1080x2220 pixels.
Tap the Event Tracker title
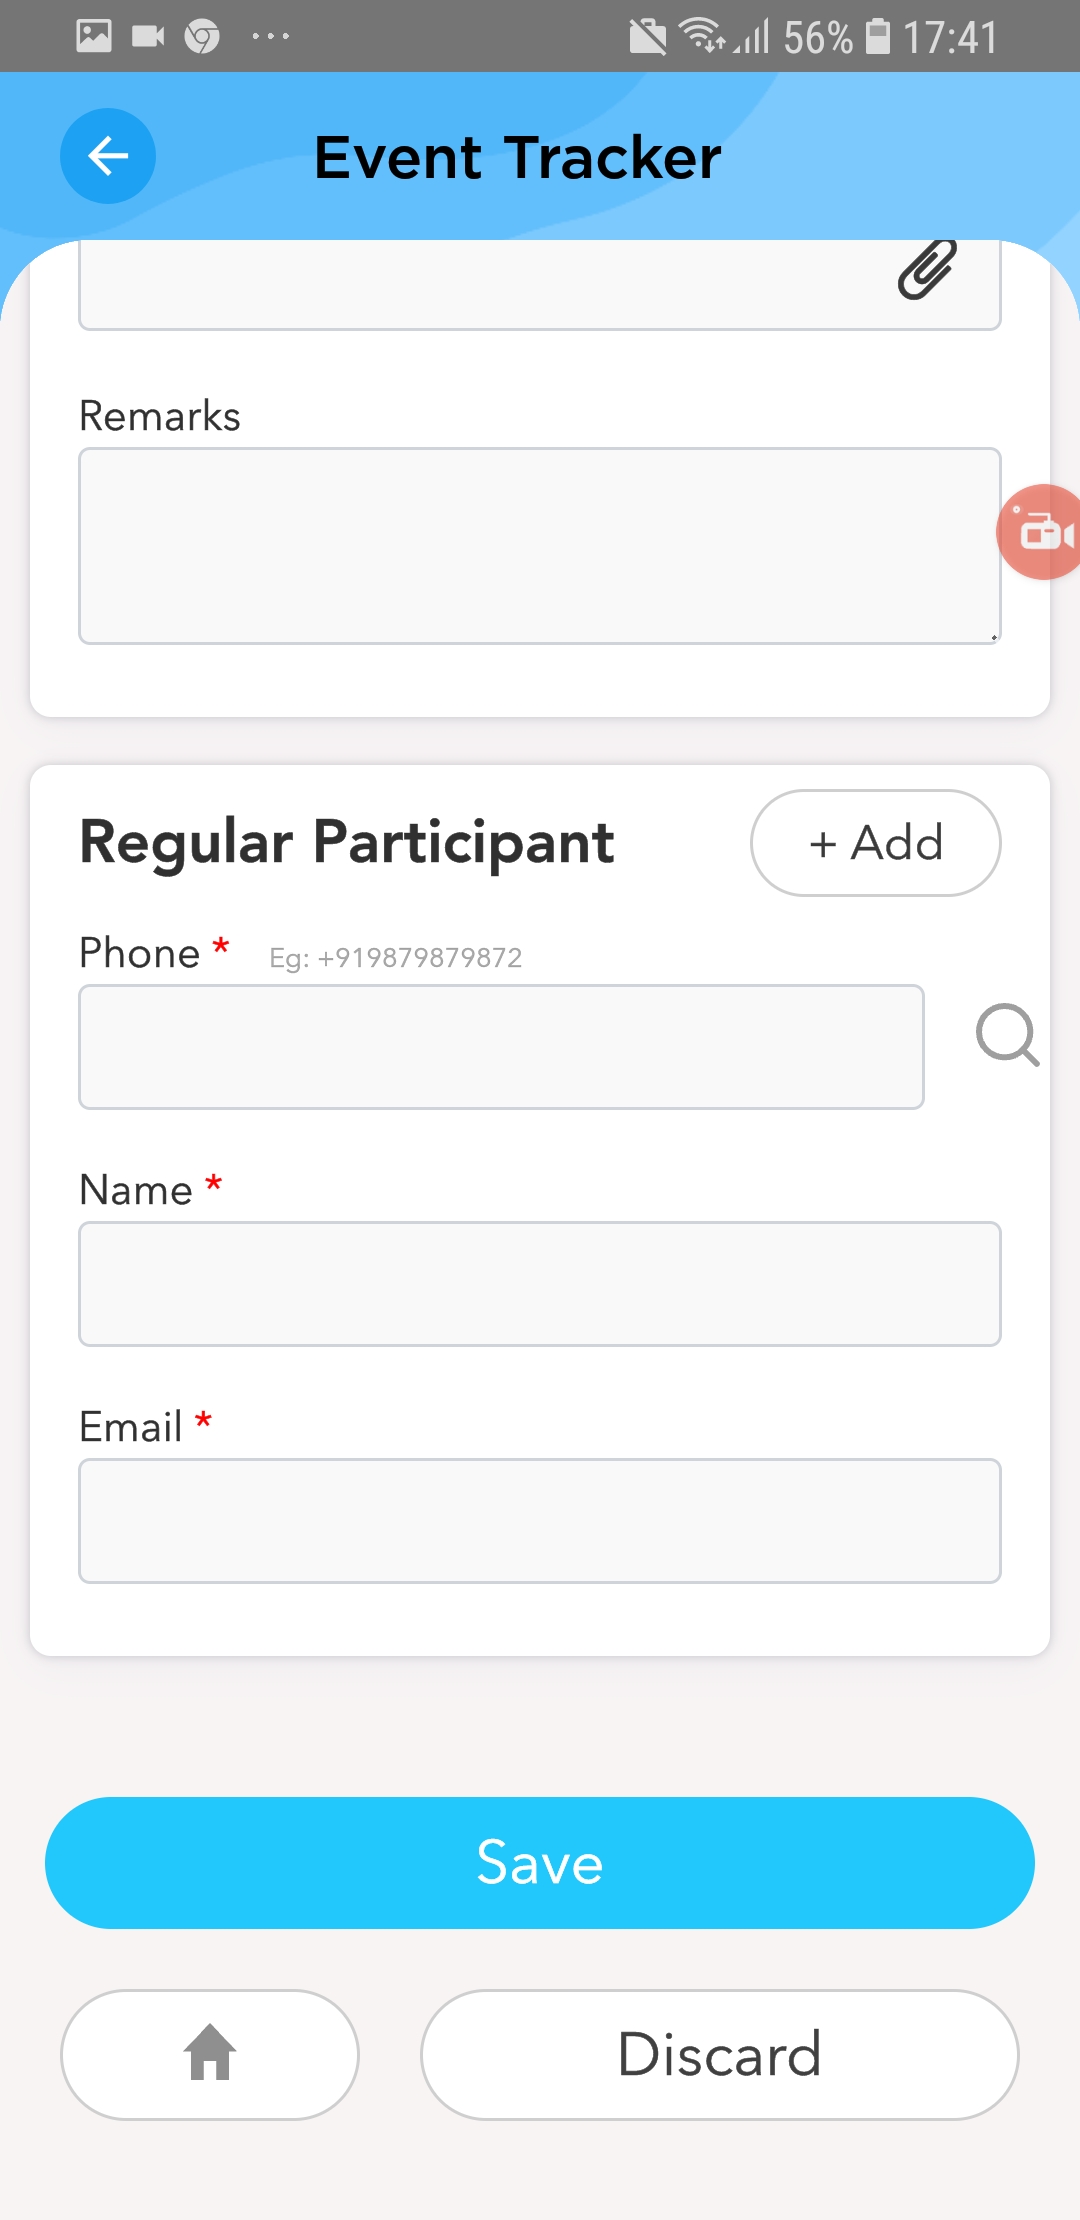tap(517, 157)
